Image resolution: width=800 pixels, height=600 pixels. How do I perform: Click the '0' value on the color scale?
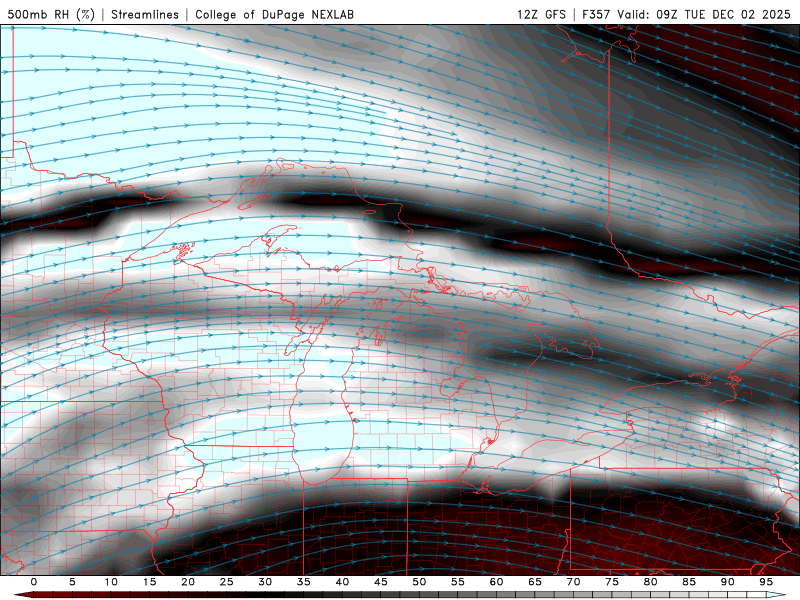point(34,582)
